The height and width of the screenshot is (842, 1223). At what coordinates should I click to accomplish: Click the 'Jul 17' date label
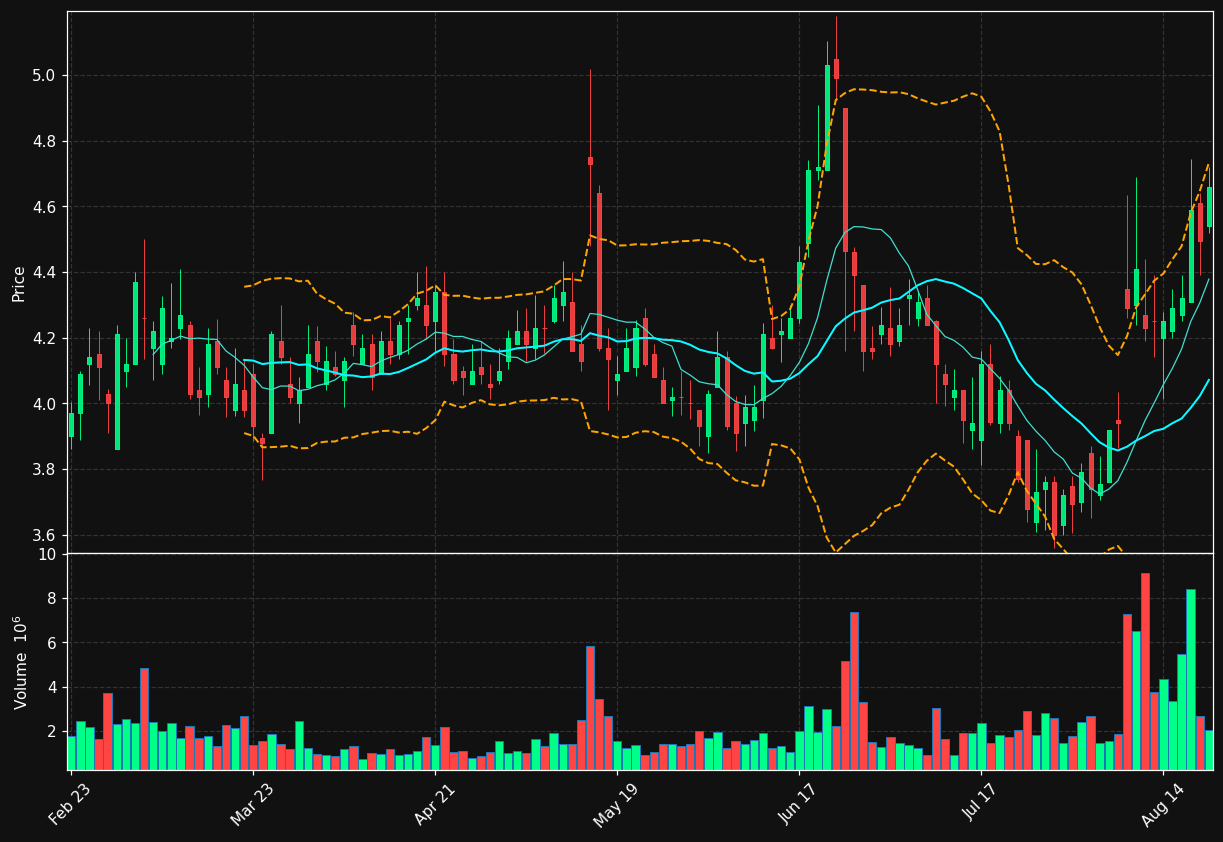pos(981,804)
